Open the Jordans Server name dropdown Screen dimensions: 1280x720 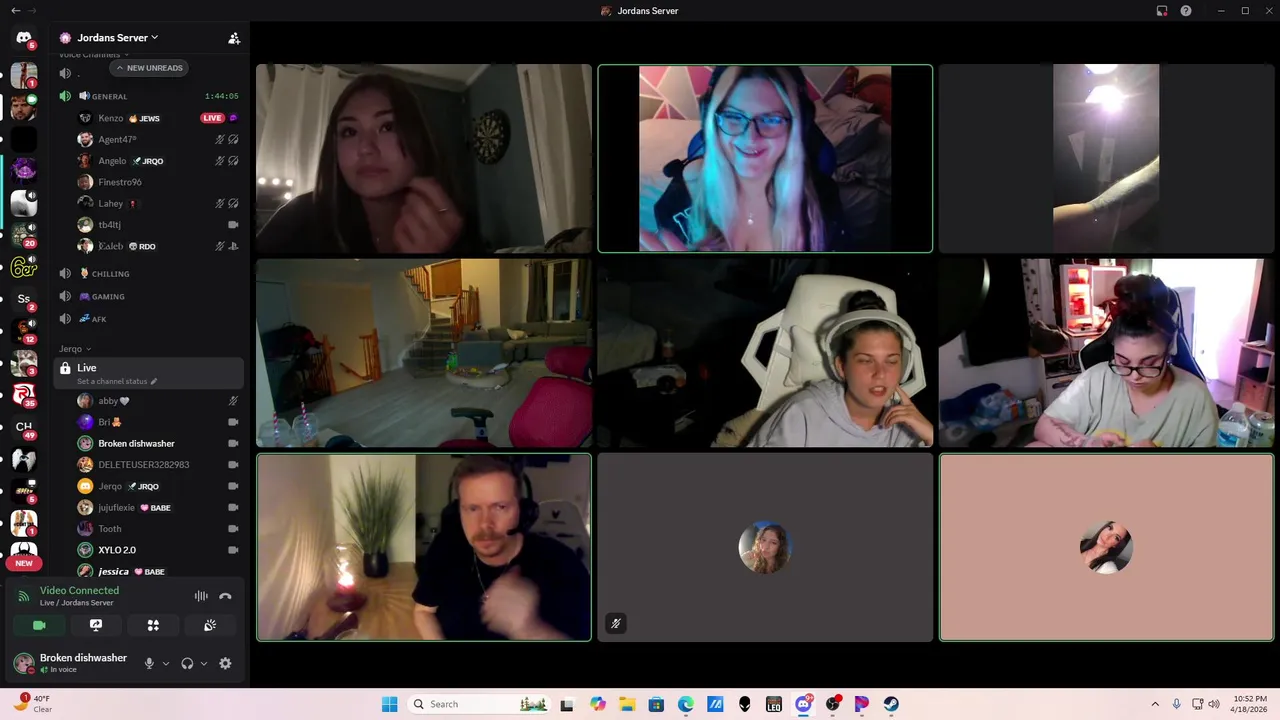click(117, 38)
